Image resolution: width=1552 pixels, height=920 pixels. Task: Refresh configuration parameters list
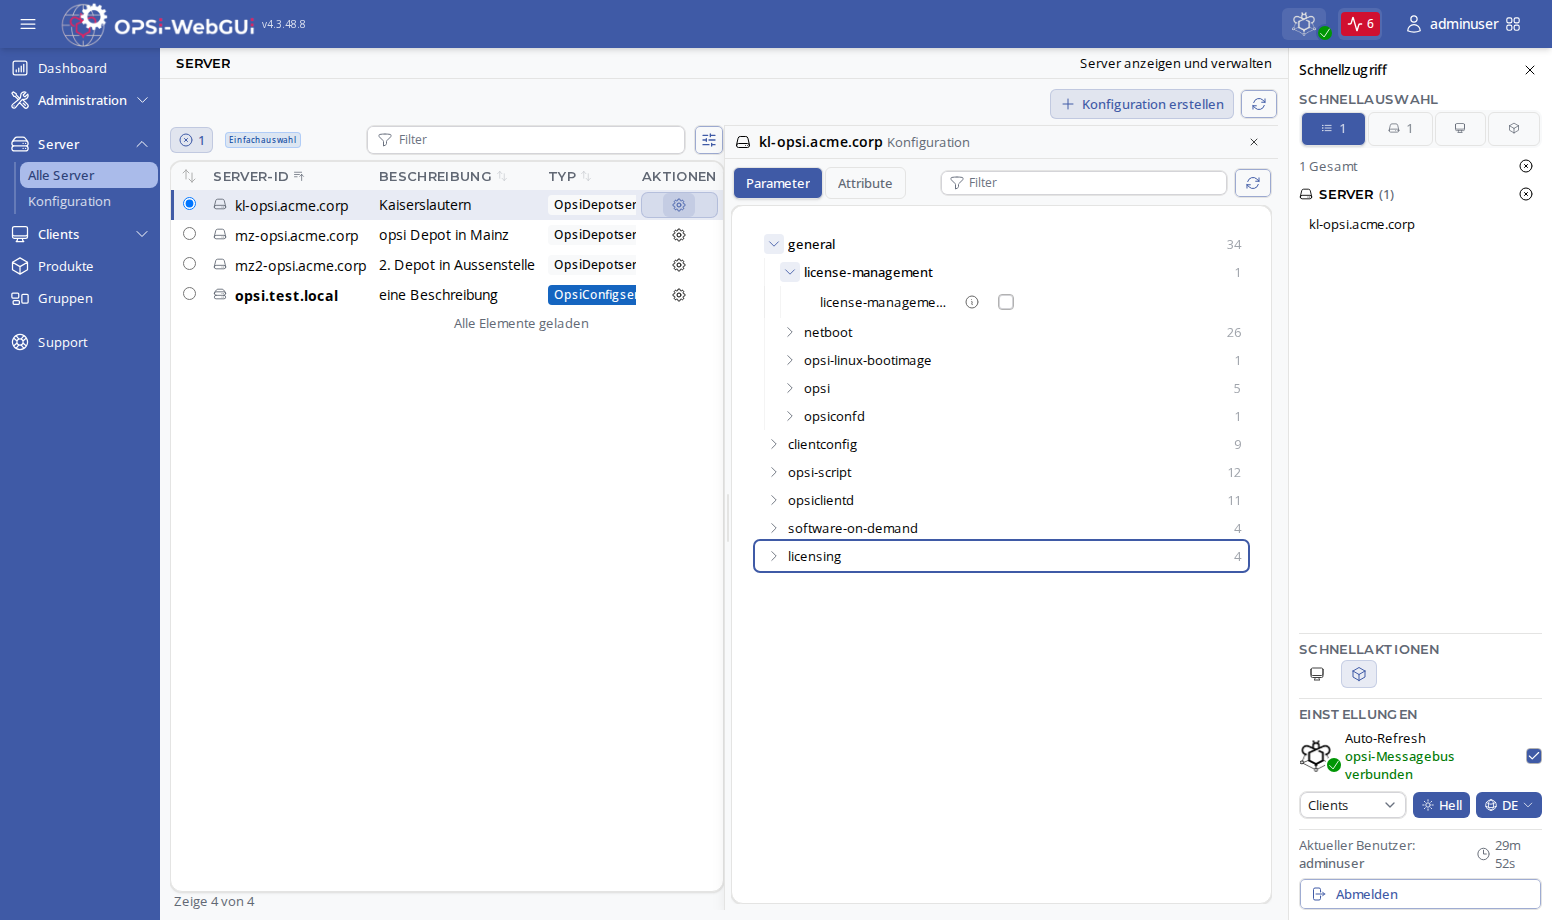point(1253,183)
